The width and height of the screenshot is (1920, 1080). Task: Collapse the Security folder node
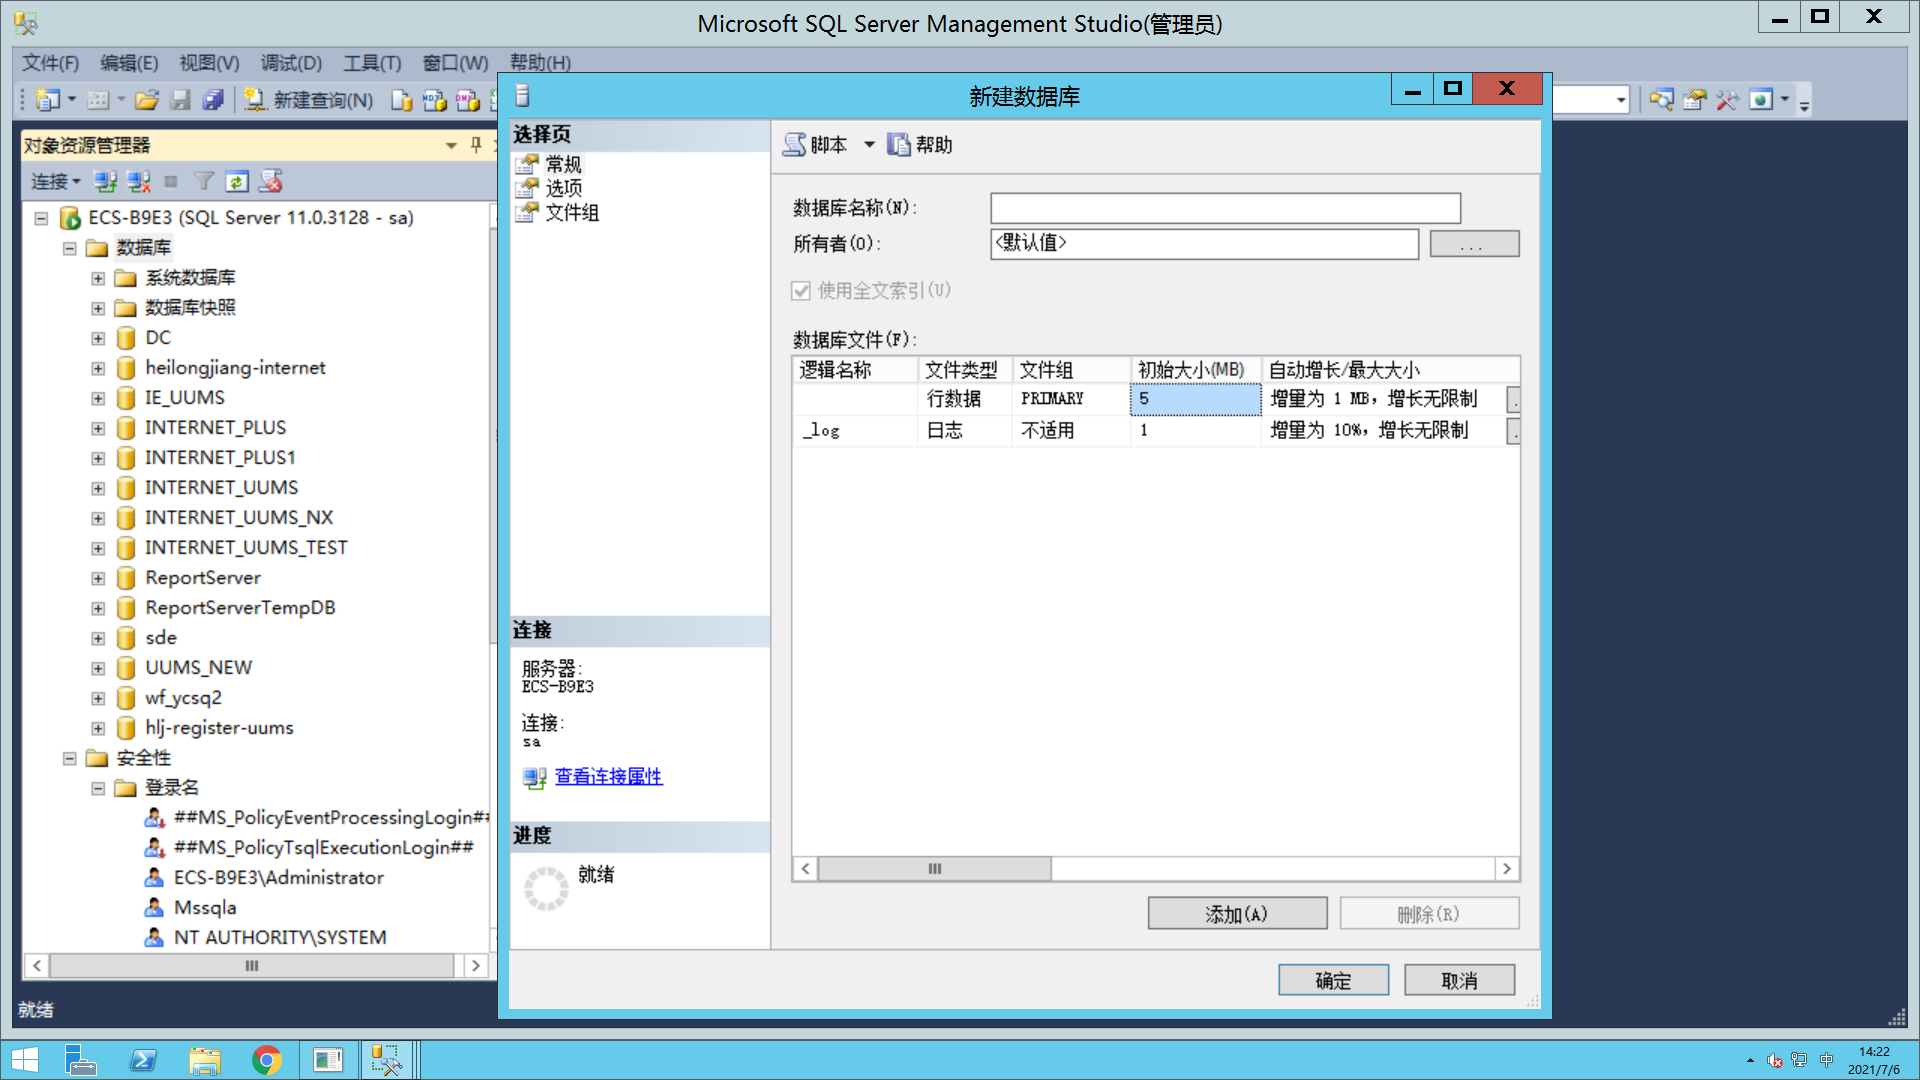pyautogui.click(x=70, y=758)
